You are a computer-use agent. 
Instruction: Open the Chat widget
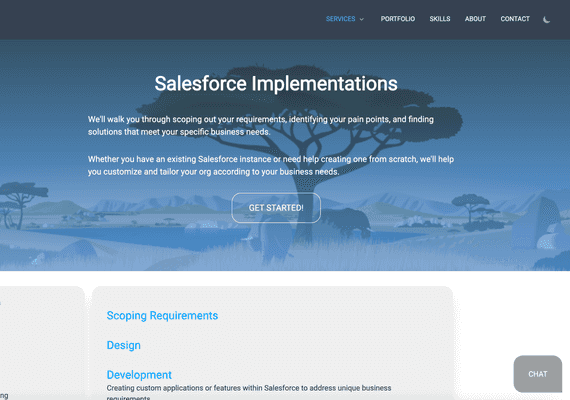click(538, 374)
